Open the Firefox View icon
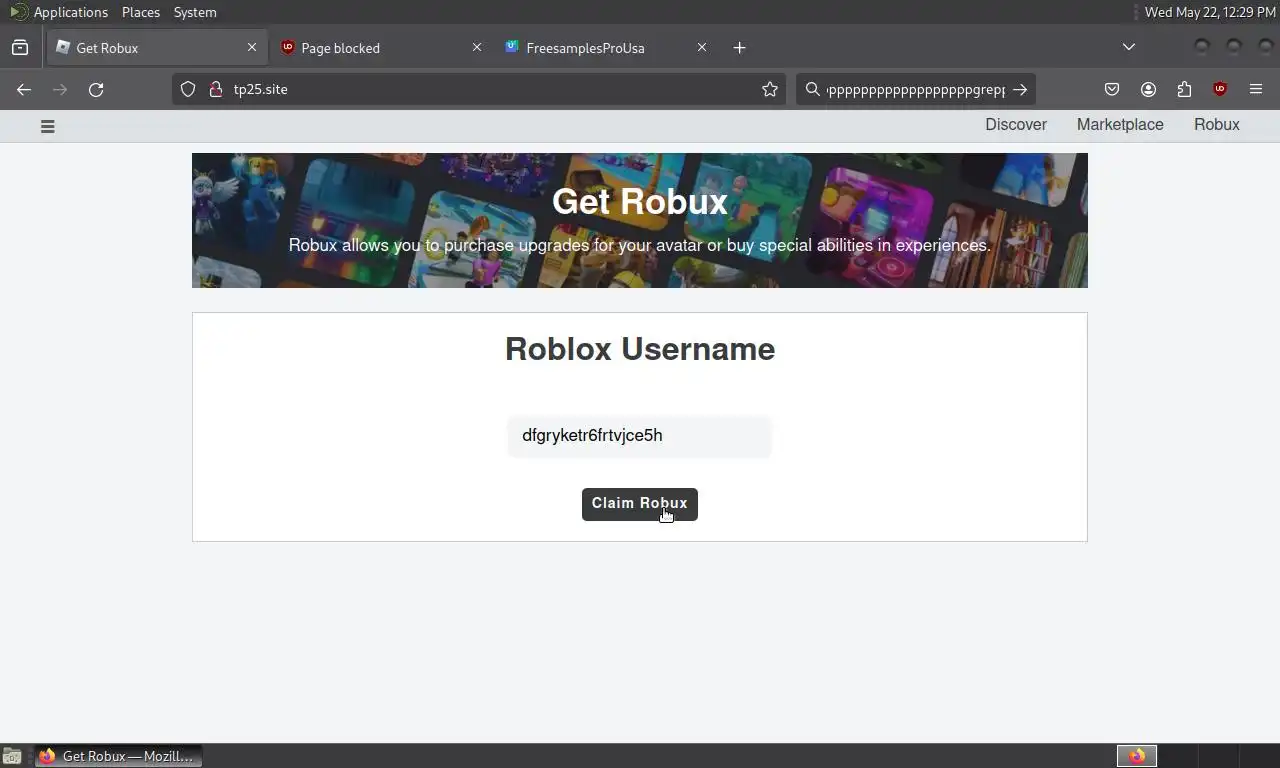Image resolution: width=1280 pixels, height=768 pixels. point(20,47)
